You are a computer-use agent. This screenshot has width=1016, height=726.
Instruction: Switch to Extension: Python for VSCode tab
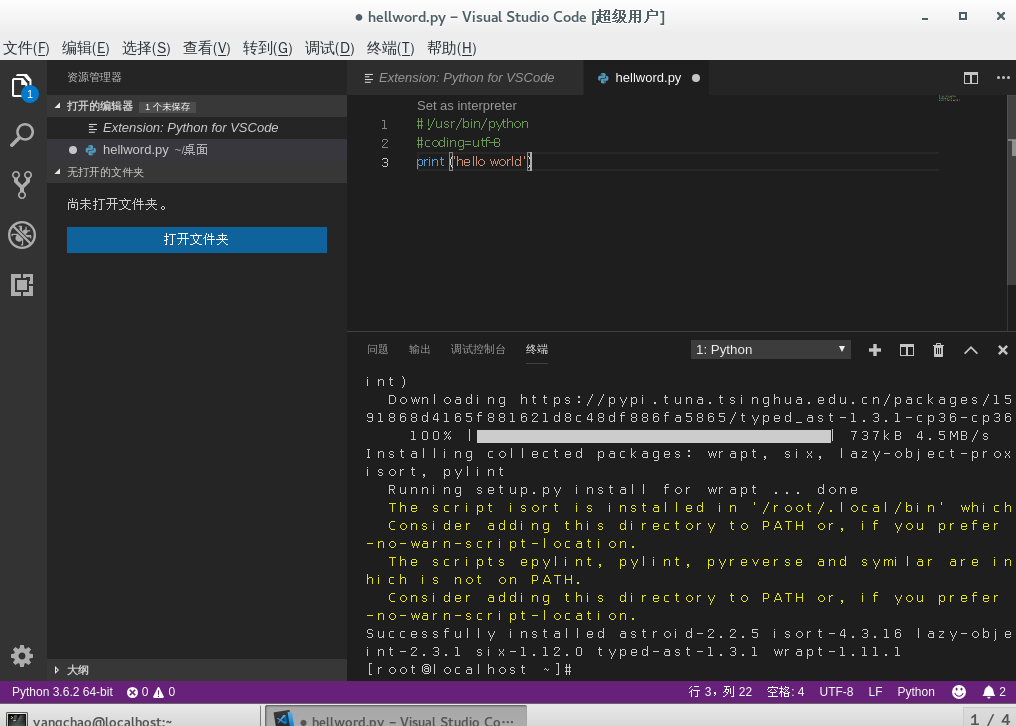(465, 78)
